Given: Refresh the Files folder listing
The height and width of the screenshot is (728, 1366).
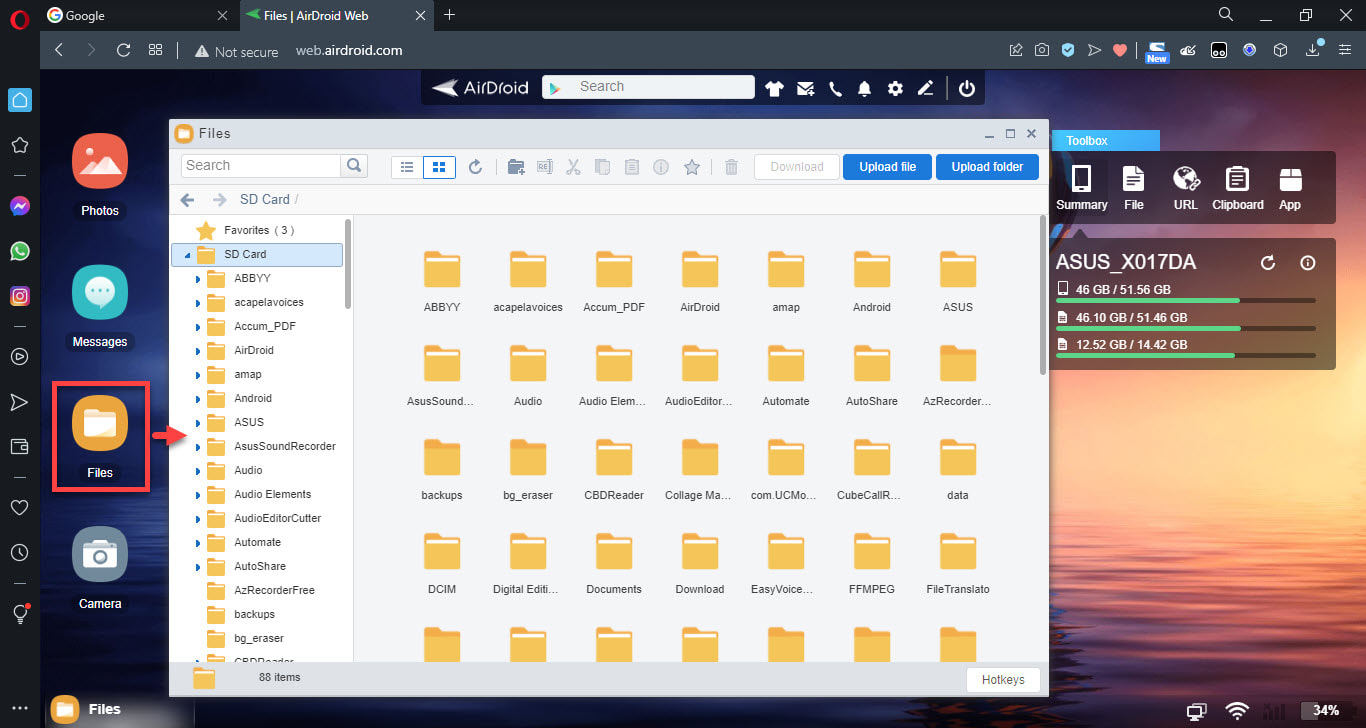Looking at the screenshot, I should point(476,167).
